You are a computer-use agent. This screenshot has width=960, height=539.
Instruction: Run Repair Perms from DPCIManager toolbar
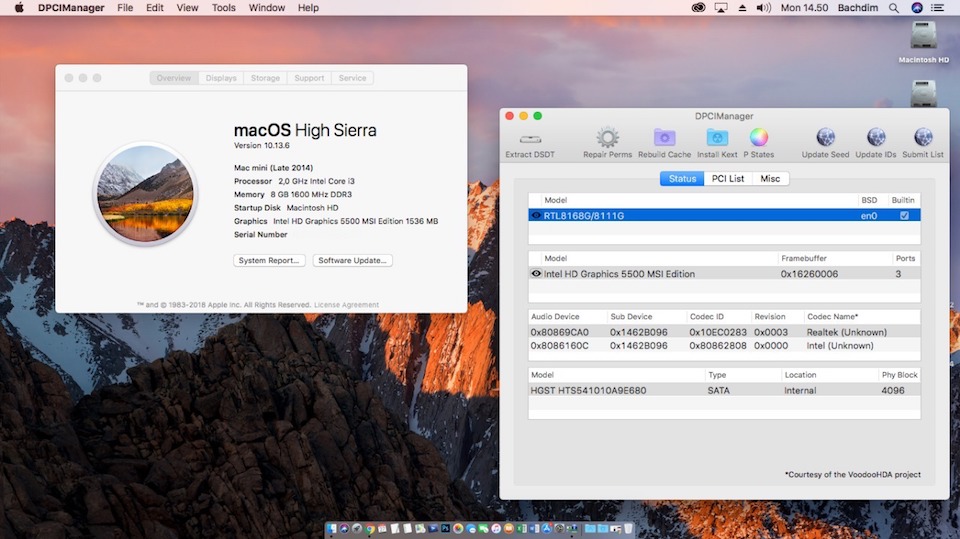[x=607, y=143]
